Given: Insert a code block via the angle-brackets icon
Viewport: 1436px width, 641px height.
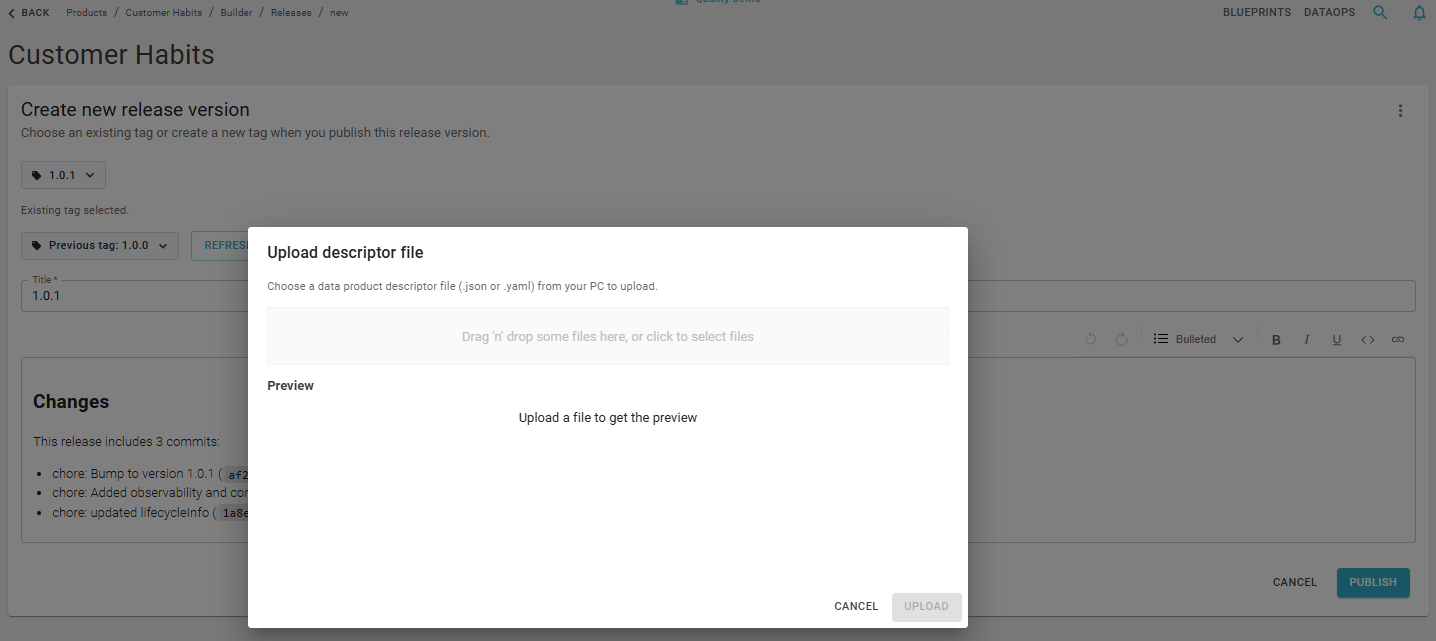Looking at the screenshot, I should coord(1367,339).
